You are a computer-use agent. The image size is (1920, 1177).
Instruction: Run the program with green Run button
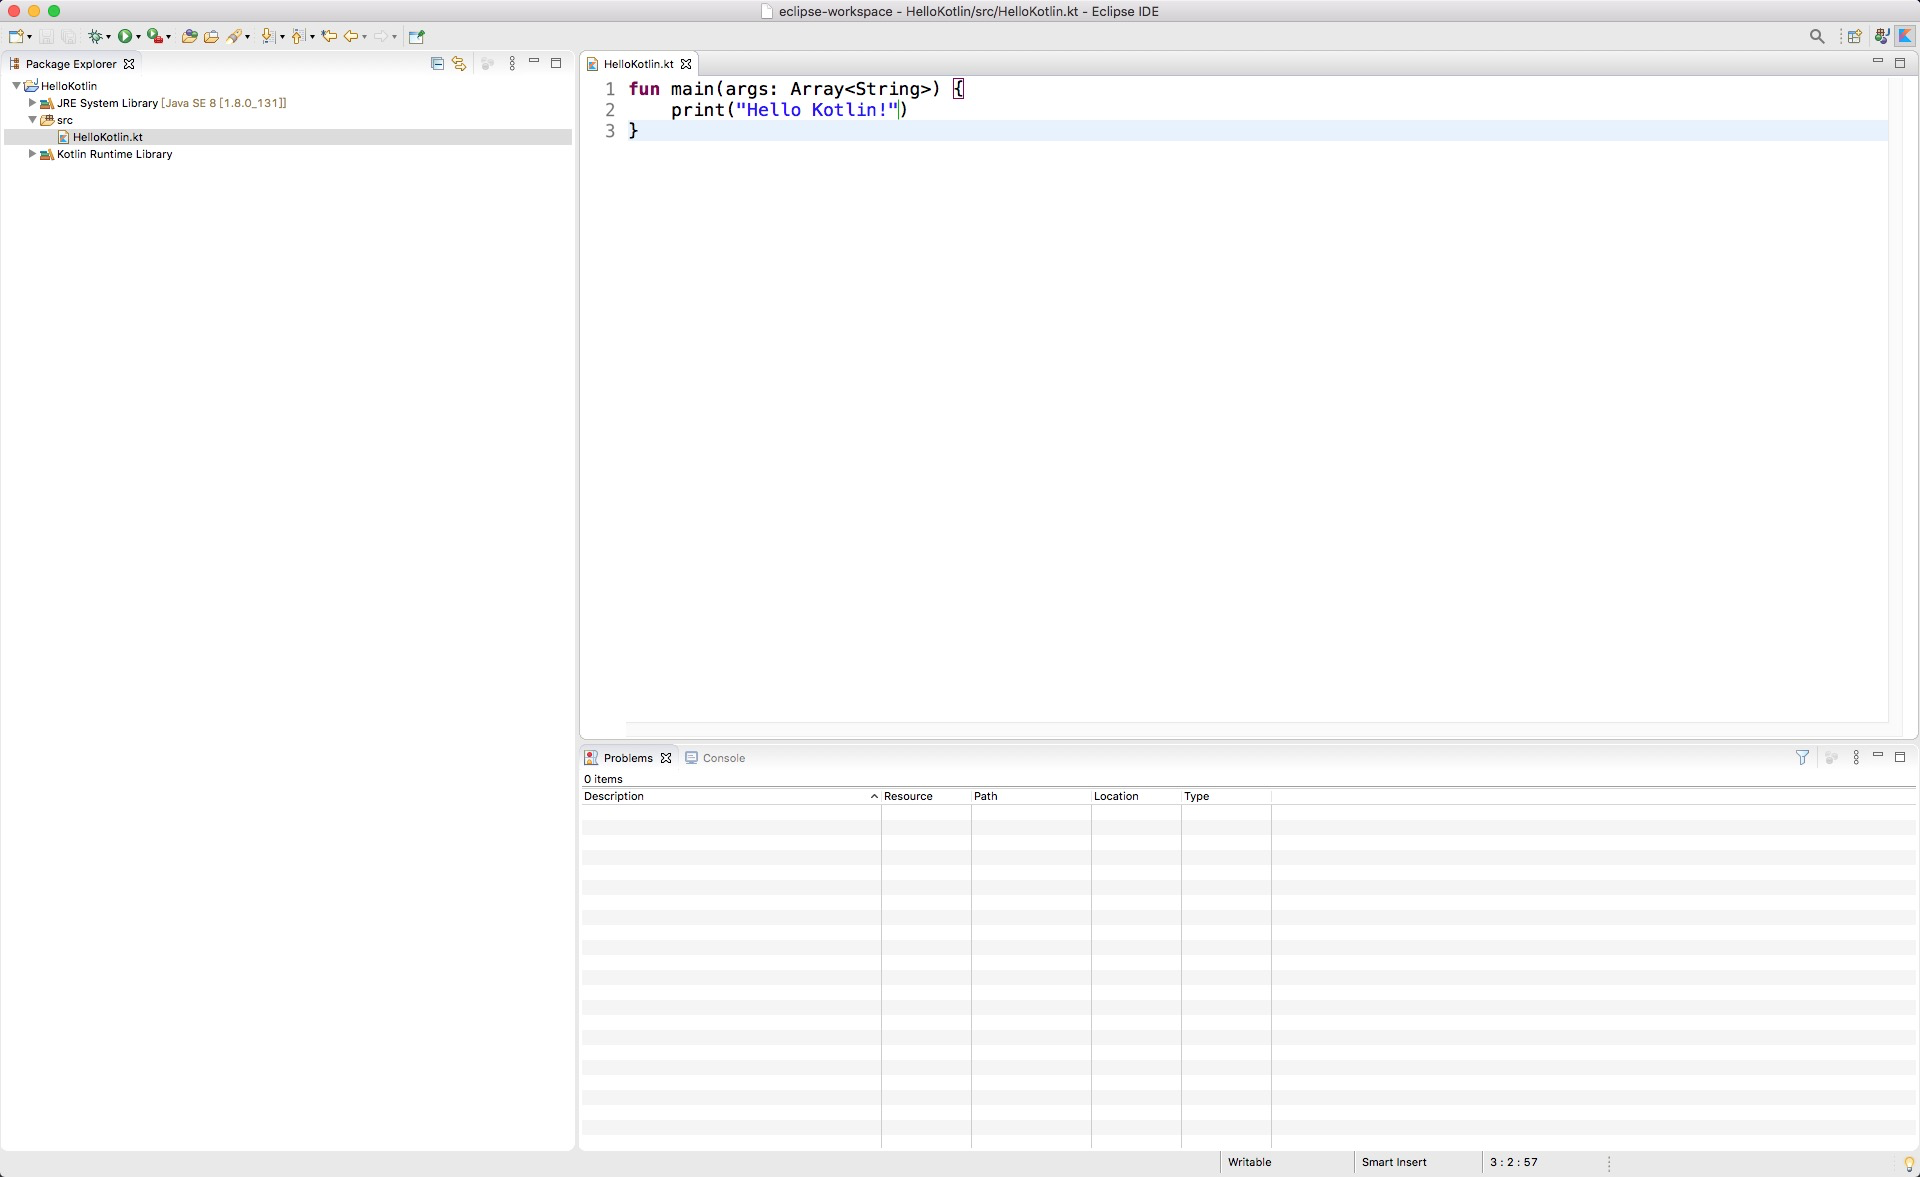pyautogui.click(x=125, y=36)
